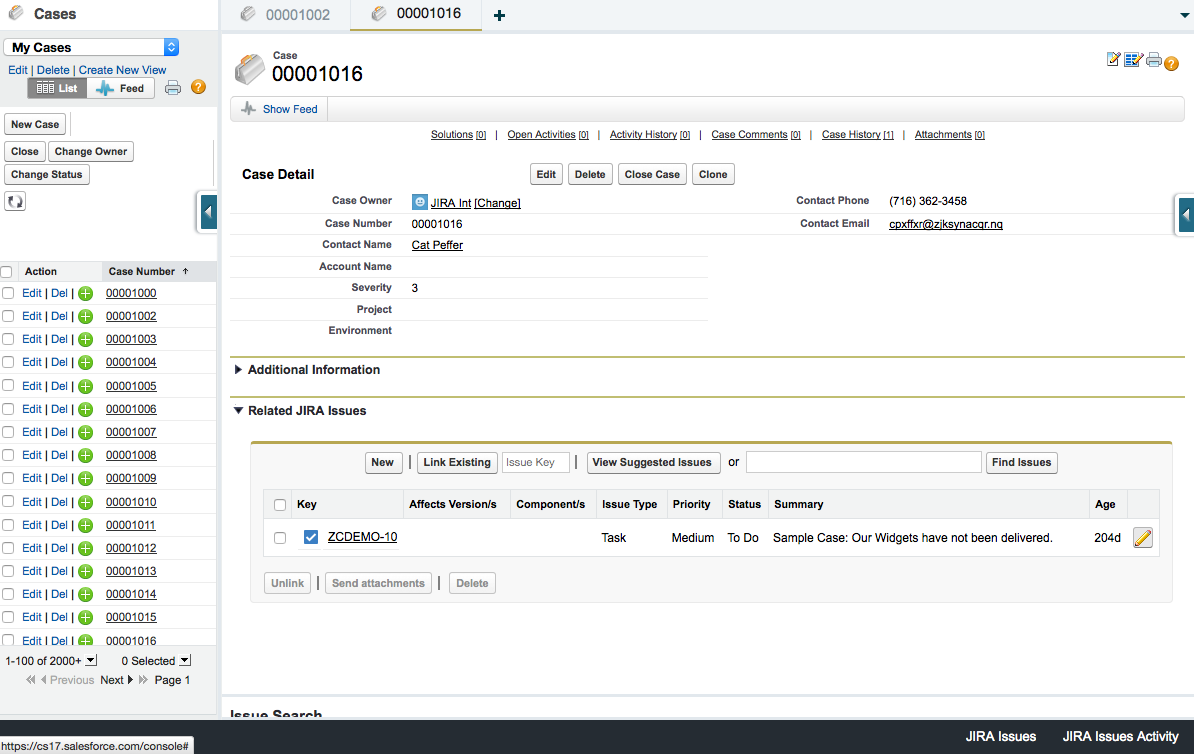
Task: Expand the Additional Information section
Action: (238, 370)
